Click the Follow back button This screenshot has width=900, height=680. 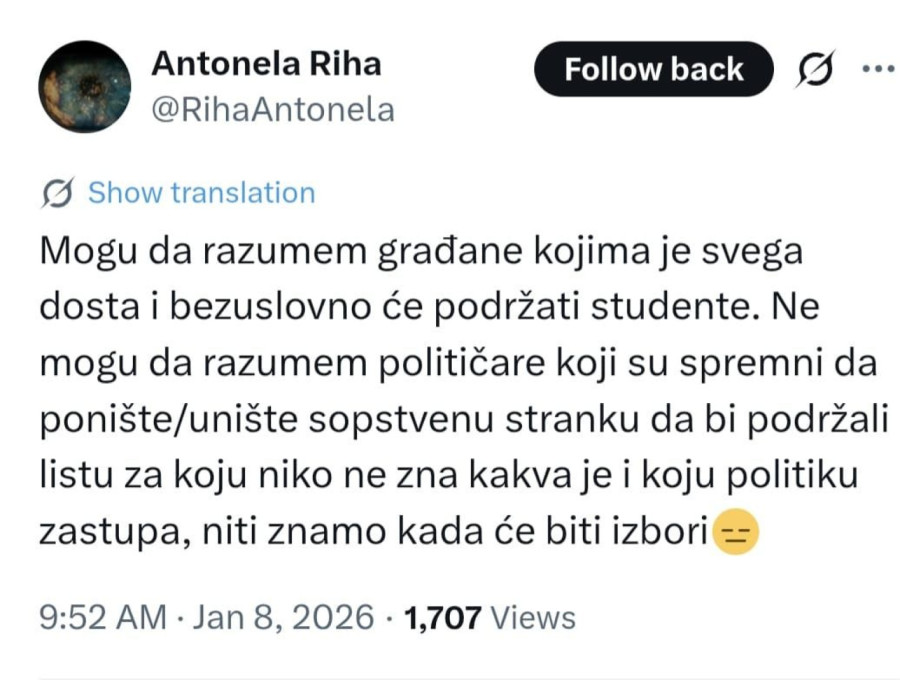[653, 68]
